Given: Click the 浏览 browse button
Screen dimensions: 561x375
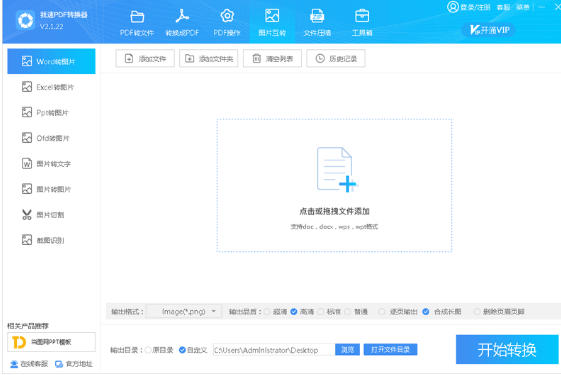Looking at the screenshot, I should (x=347, y=350).
